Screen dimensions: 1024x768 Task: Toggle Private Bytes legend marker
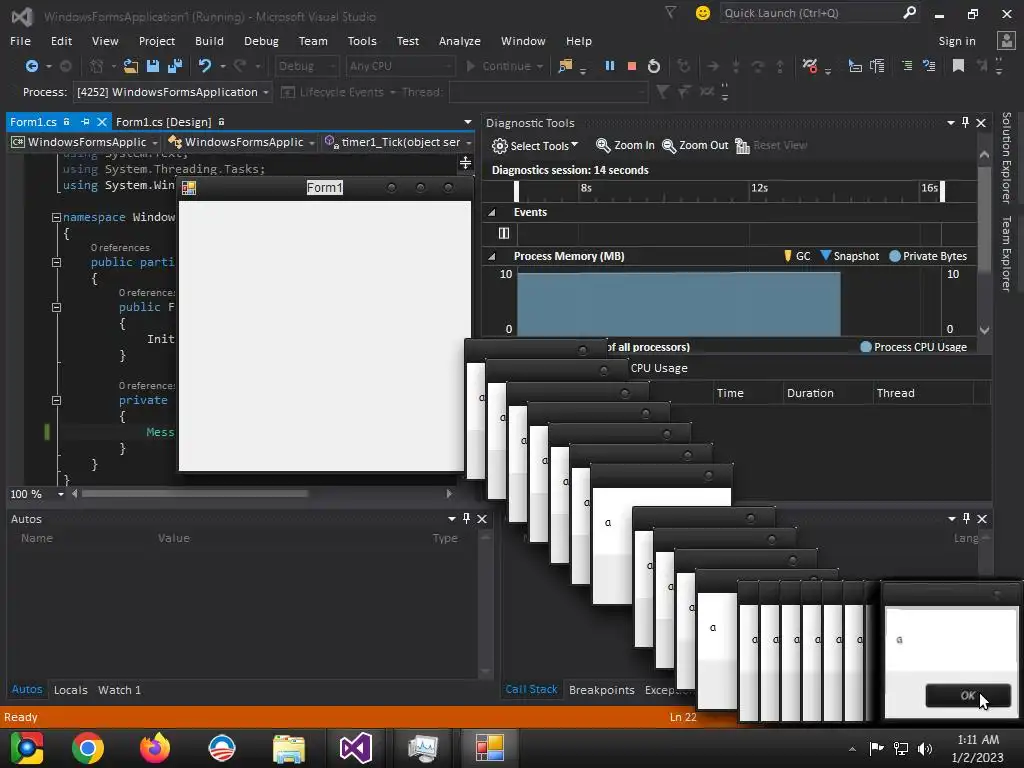(x=895, y=256)
